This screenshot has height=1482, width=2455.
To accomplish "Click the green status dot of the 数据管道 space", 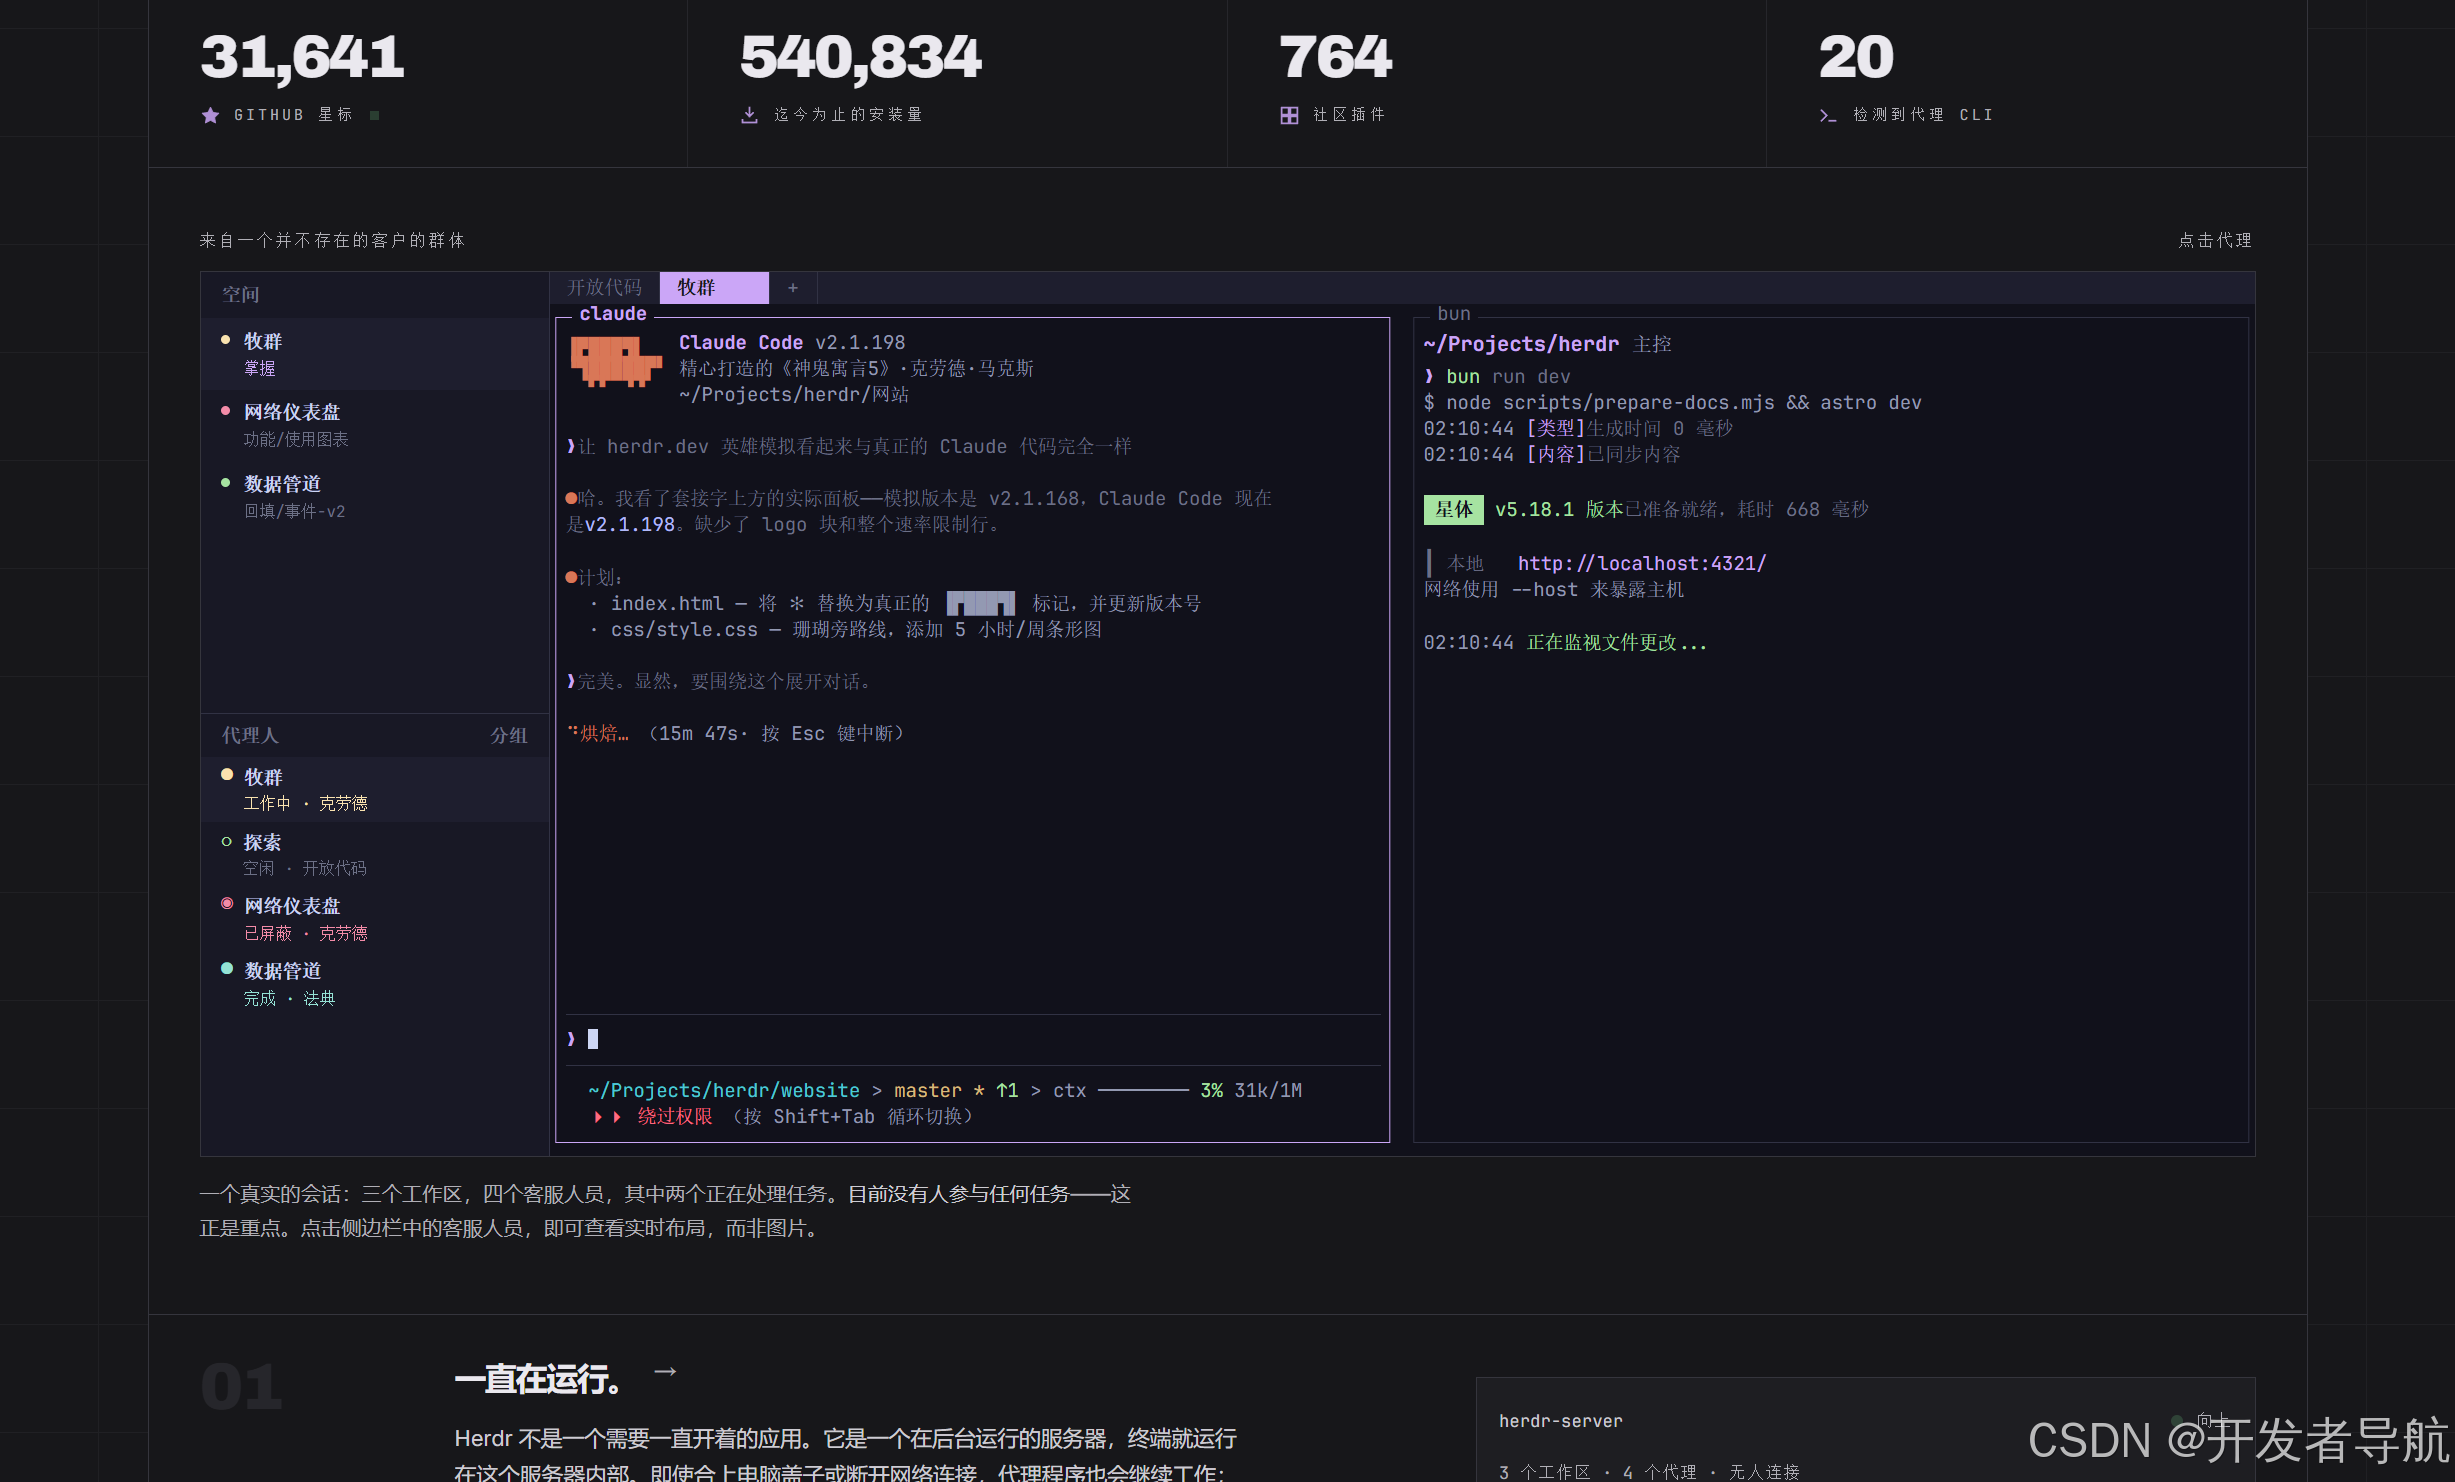I will click(226, 483).
